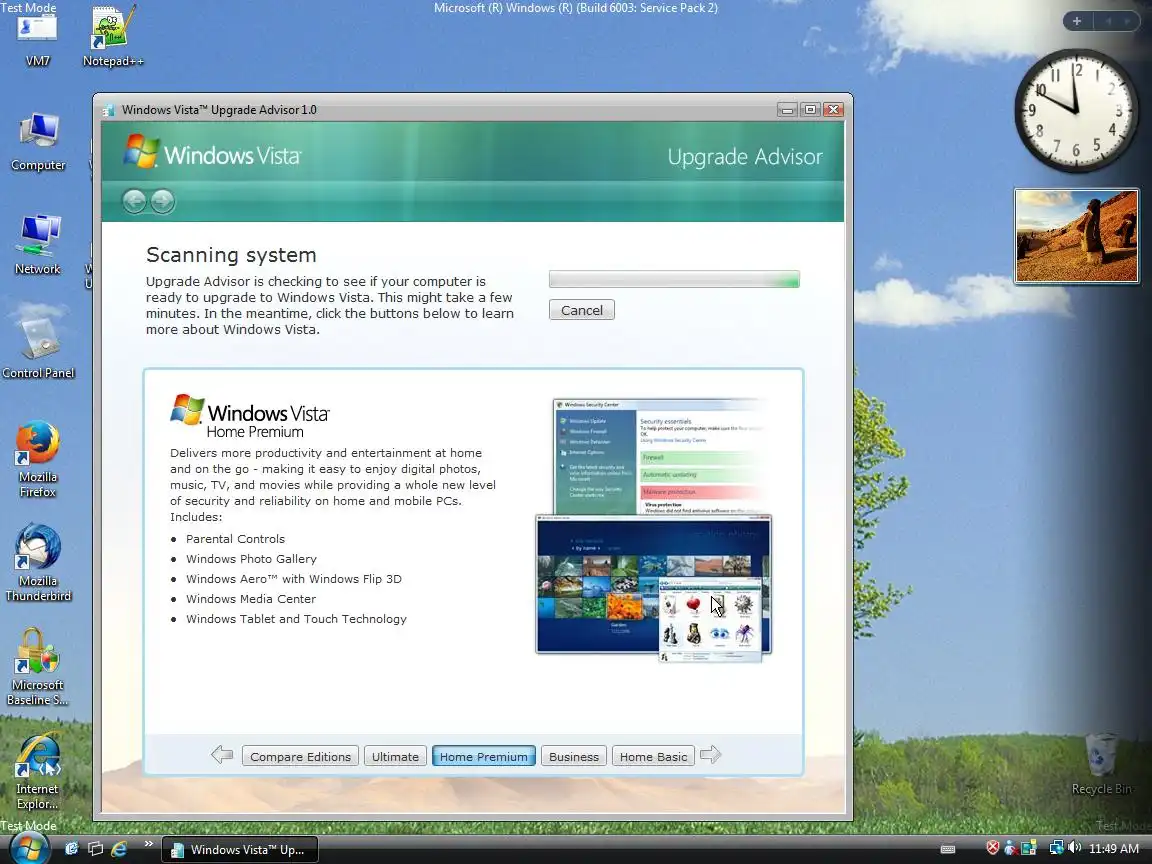Image resolution: width=1152 pixels, height=864 pixels.
Task: Click the sidebar add gadget plus button
Action: pyautogui.click(x=1077, y=21)
